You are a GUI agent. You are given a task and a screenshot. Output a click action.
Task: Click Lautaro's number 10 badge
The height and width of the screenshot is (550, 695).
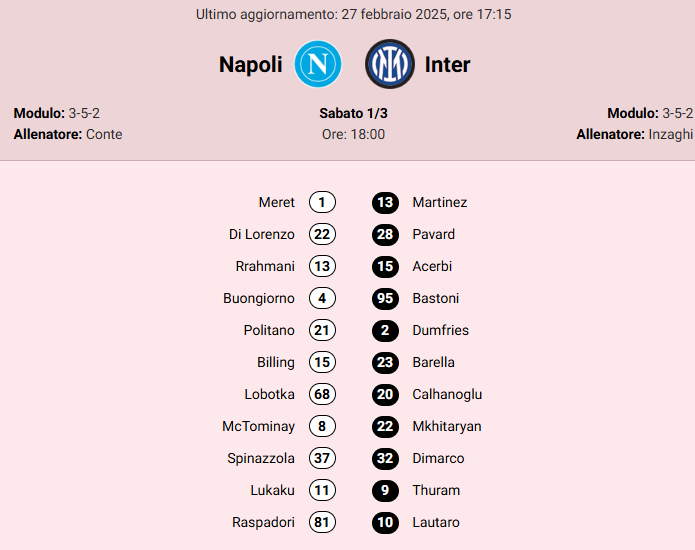[x=385, y=522]
